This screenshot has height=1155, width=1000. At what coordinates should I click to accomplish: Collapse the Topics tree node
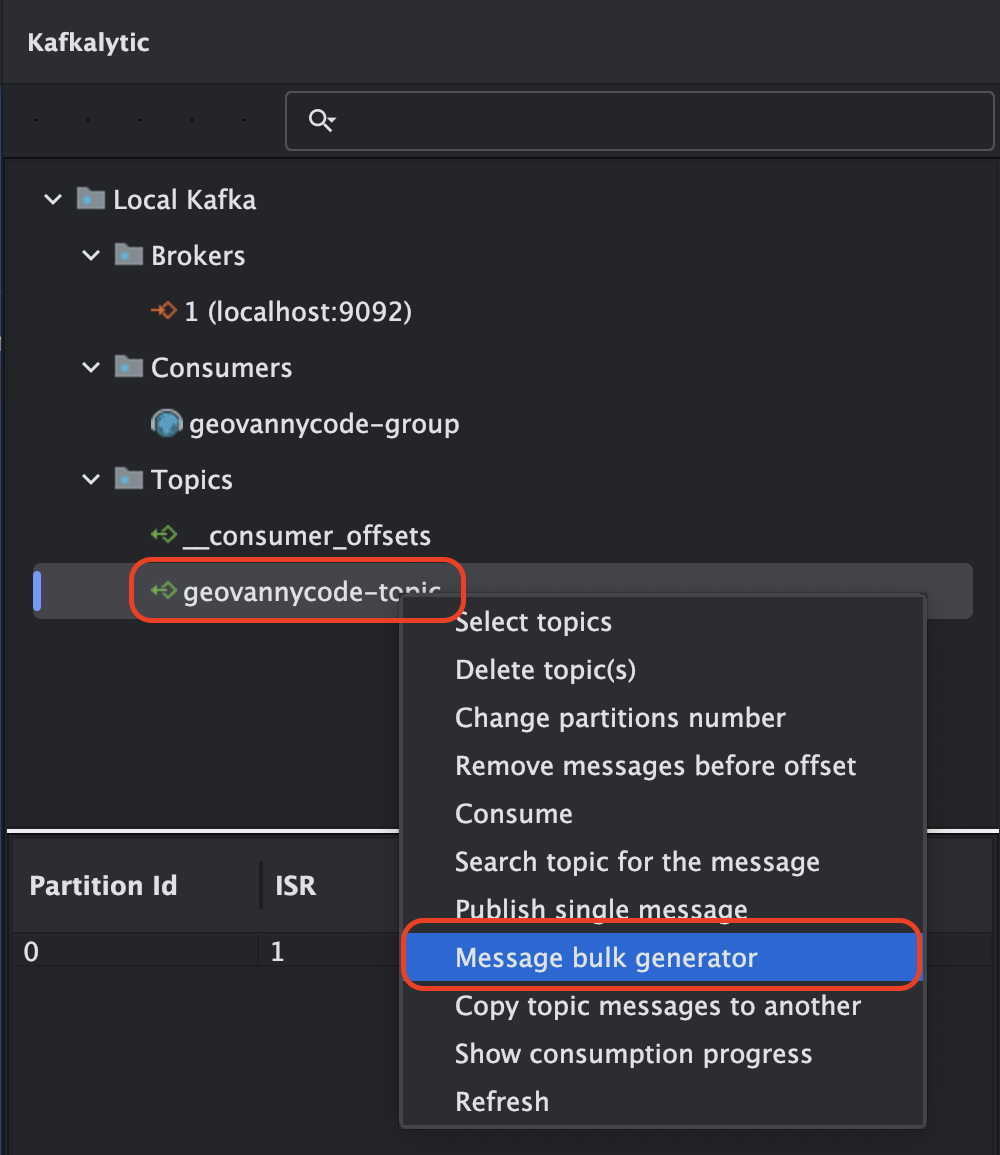pos(91,480)
